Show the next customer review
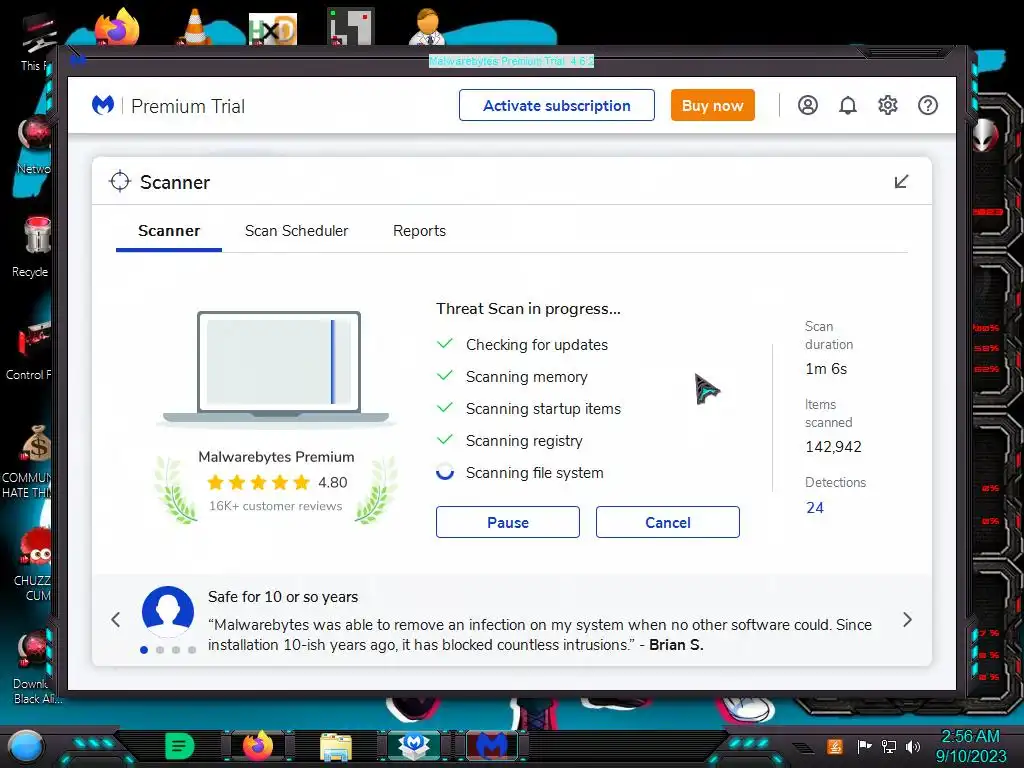This screenshot has width=1024, height=768. pyautogui.click(x=907, y=619)
